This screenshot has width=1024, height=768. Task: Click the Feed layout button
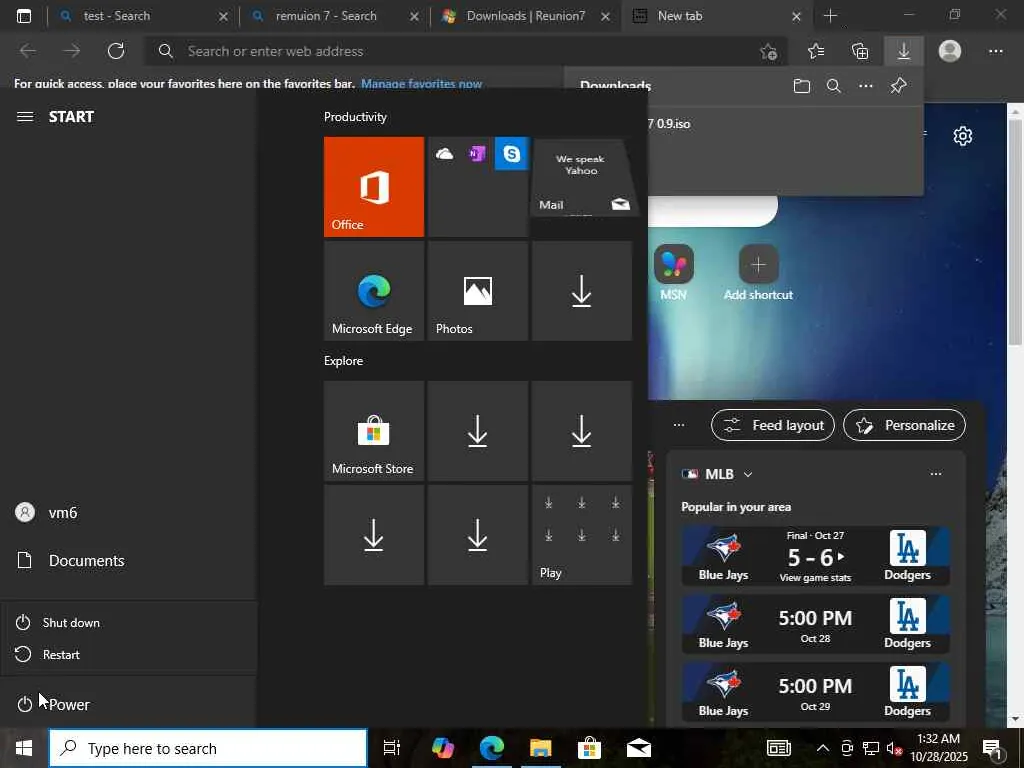pos(773,425)
